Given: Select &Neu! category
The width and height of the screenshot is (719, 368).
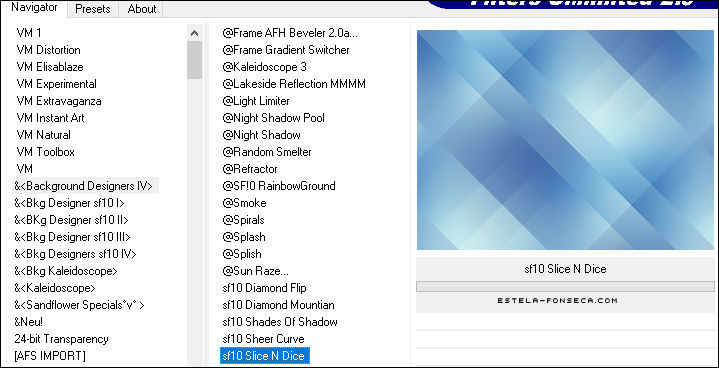Looking at the screenshot, I should 28,322.
